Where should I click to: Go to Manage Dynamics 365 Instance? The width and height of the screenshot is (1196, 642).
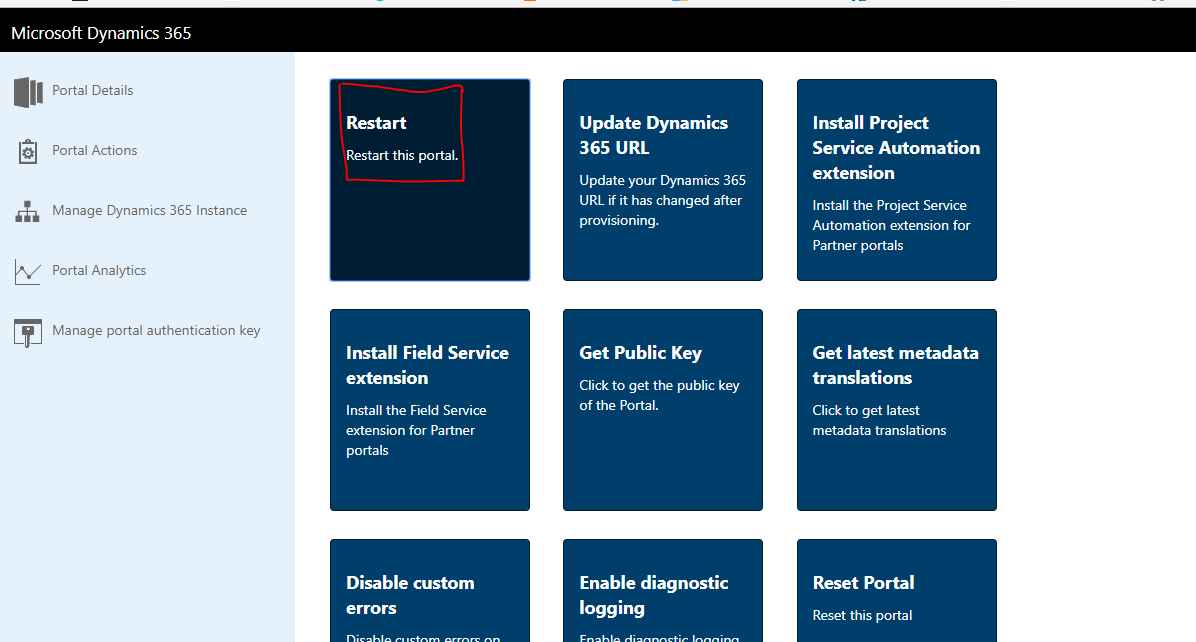tap(150, 210)
